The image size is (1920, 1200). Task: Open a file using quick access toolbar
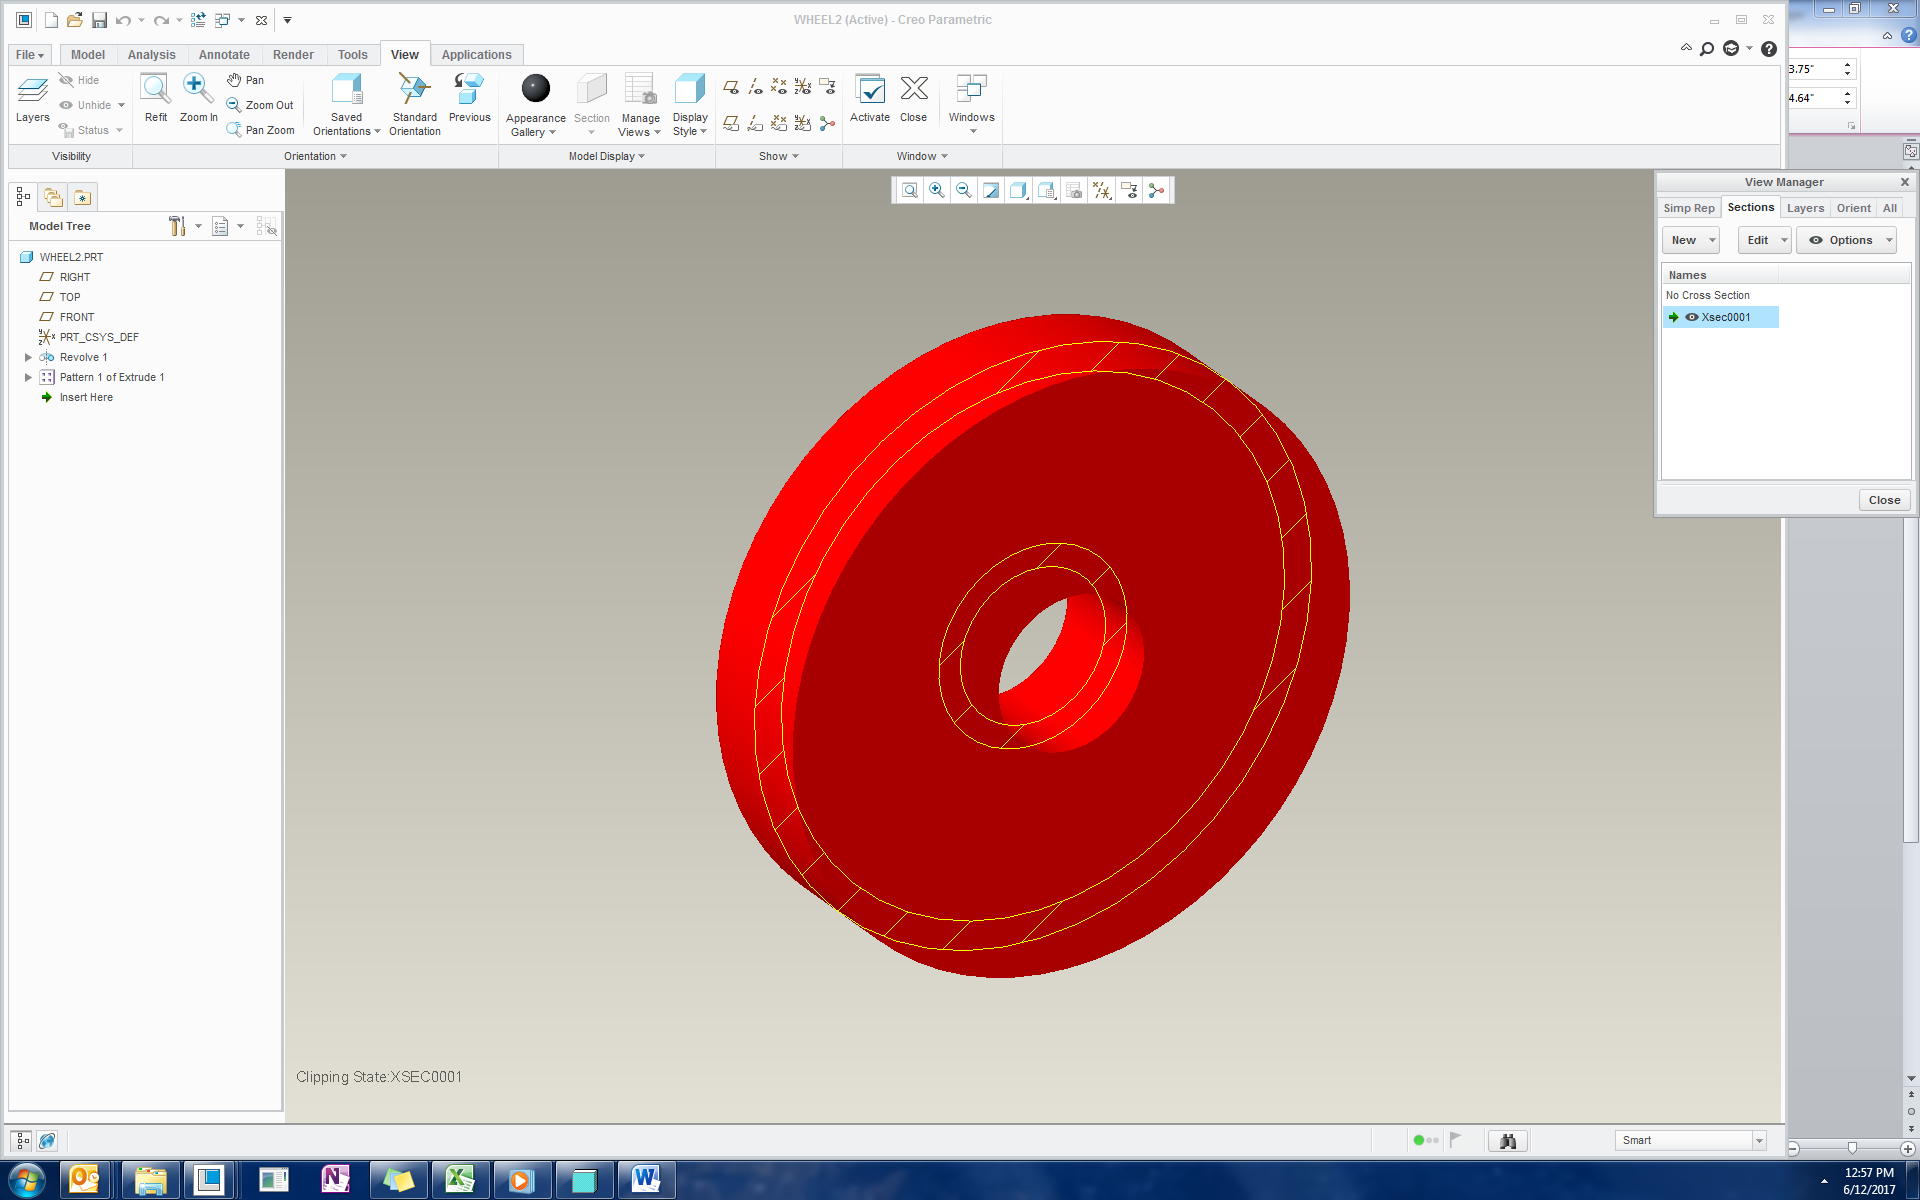tap(75, 20)
